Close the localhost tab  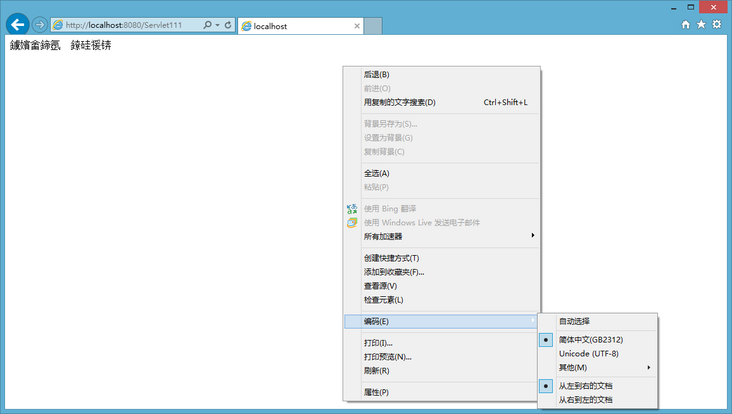pos(357,26)
